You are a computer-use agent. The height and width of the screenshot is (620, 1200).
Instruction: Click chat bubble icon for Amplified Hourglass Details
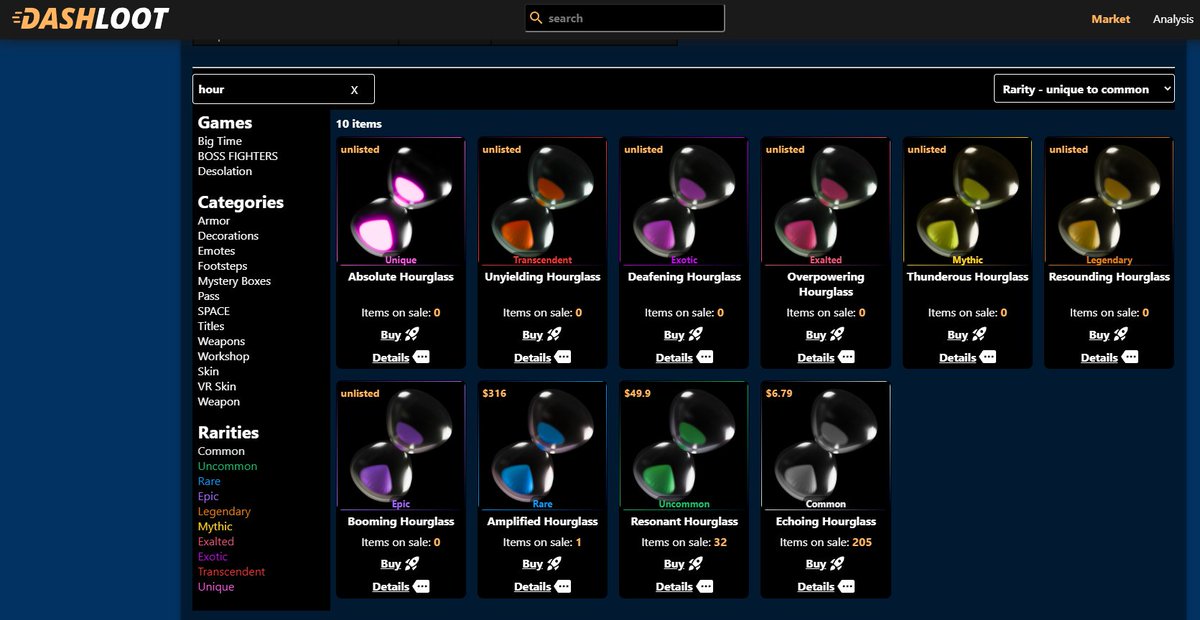pos(563,586)
